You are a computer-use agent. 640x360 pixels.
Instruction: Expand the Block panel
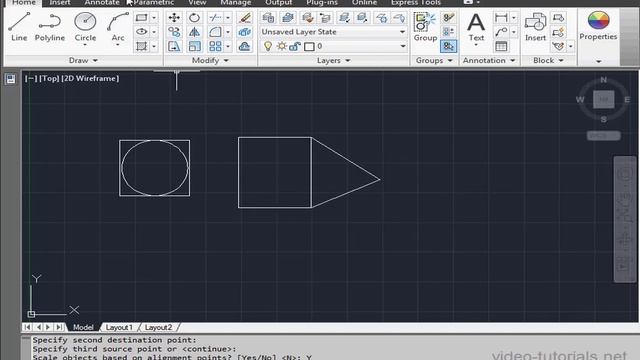click(x=549, y=60)
